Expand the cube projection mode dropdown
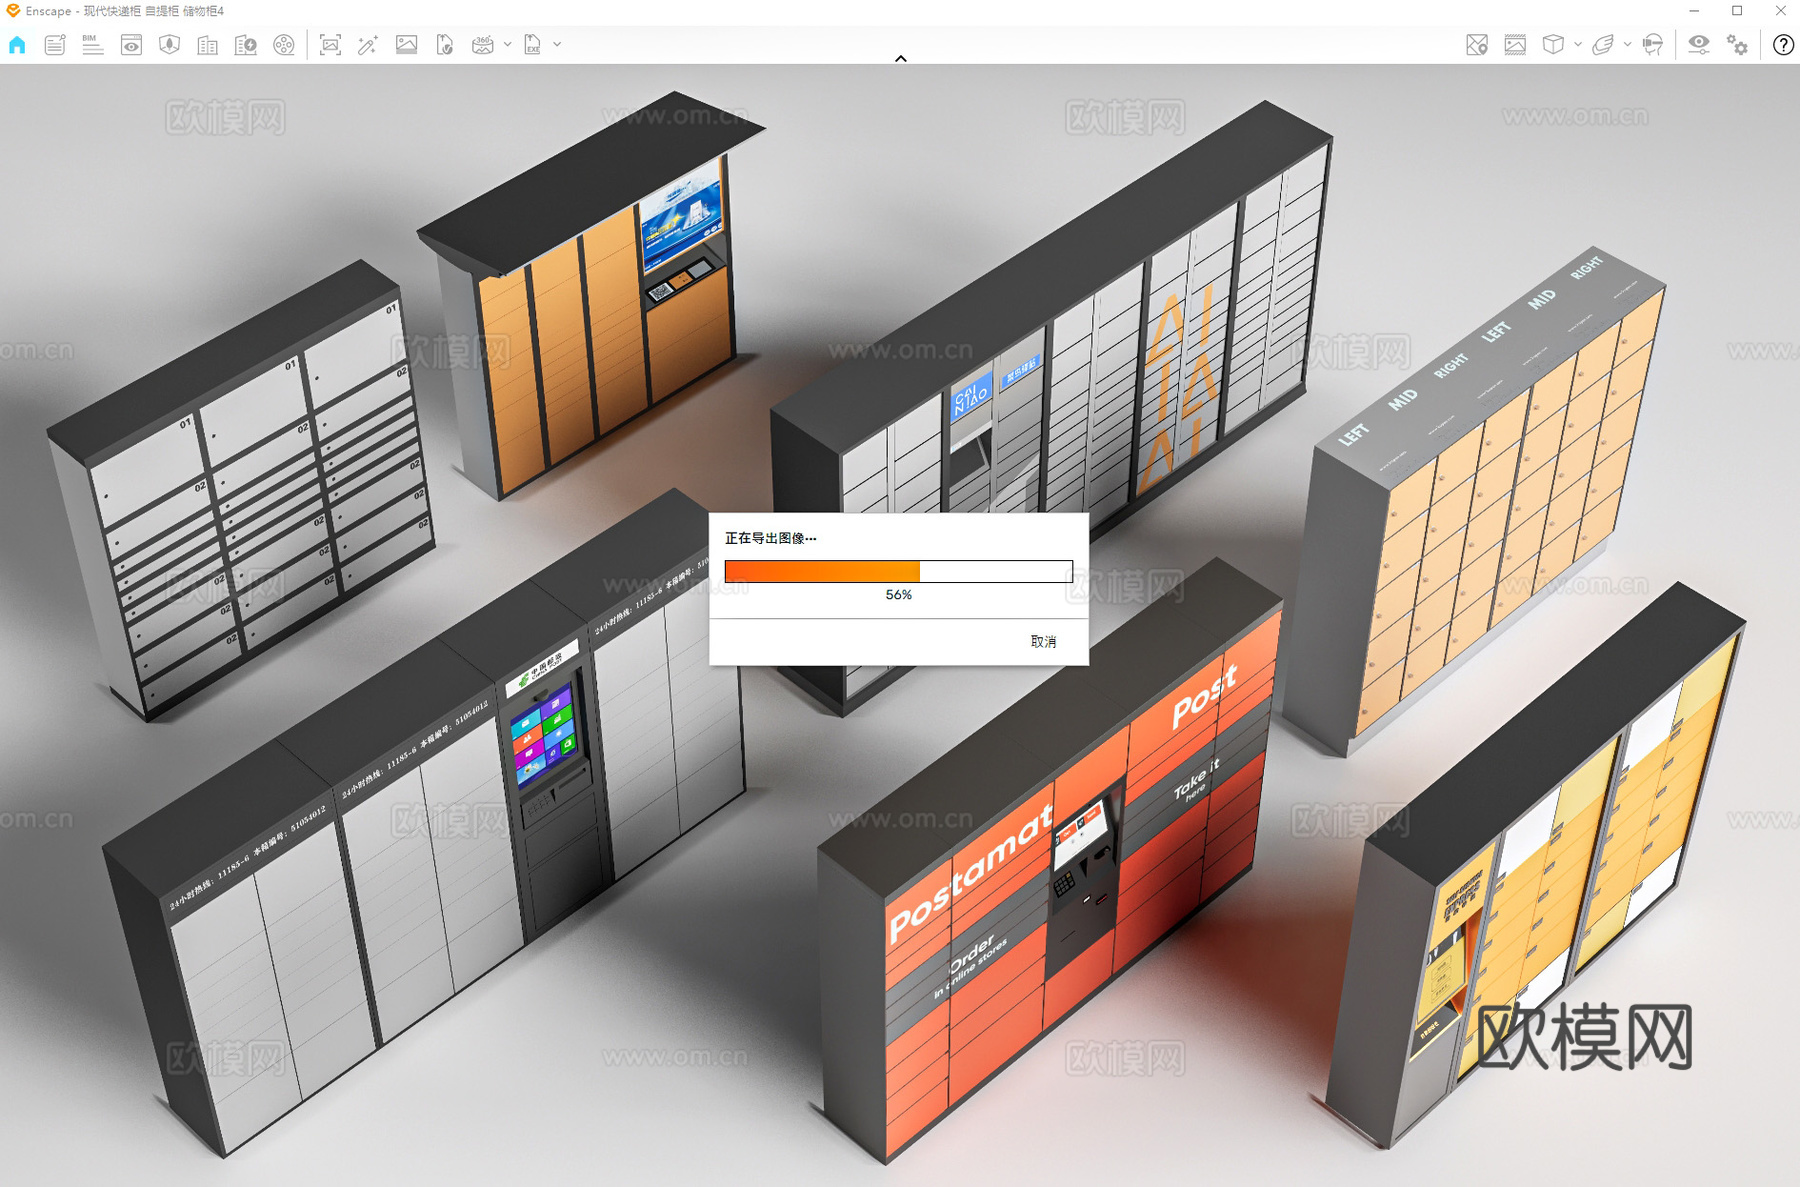 (1578, 45)
